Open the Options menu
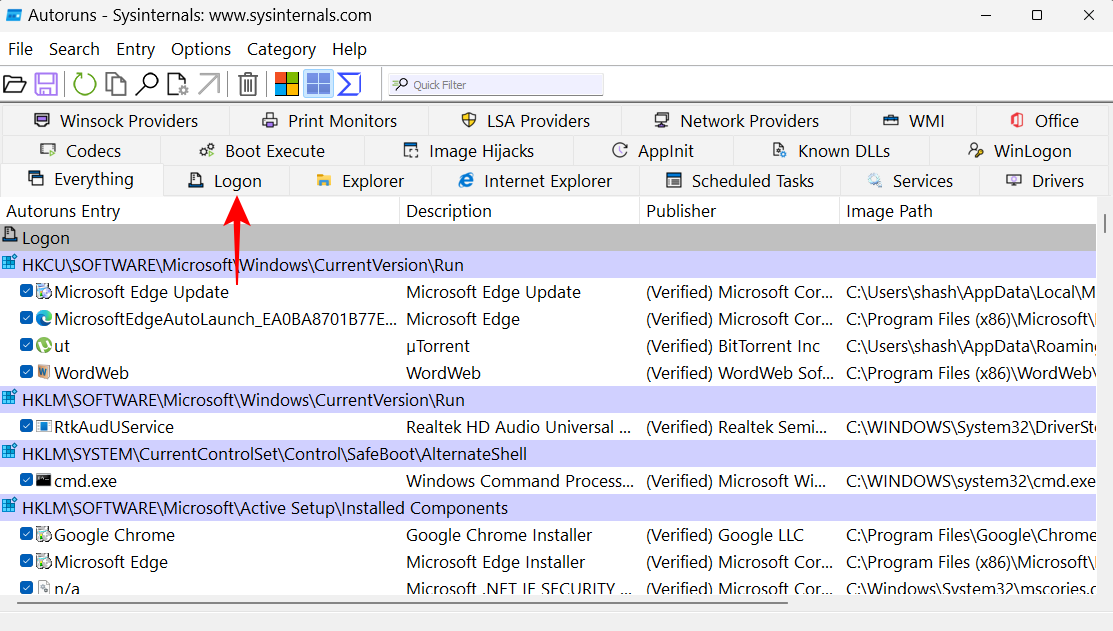 (201, 49)
